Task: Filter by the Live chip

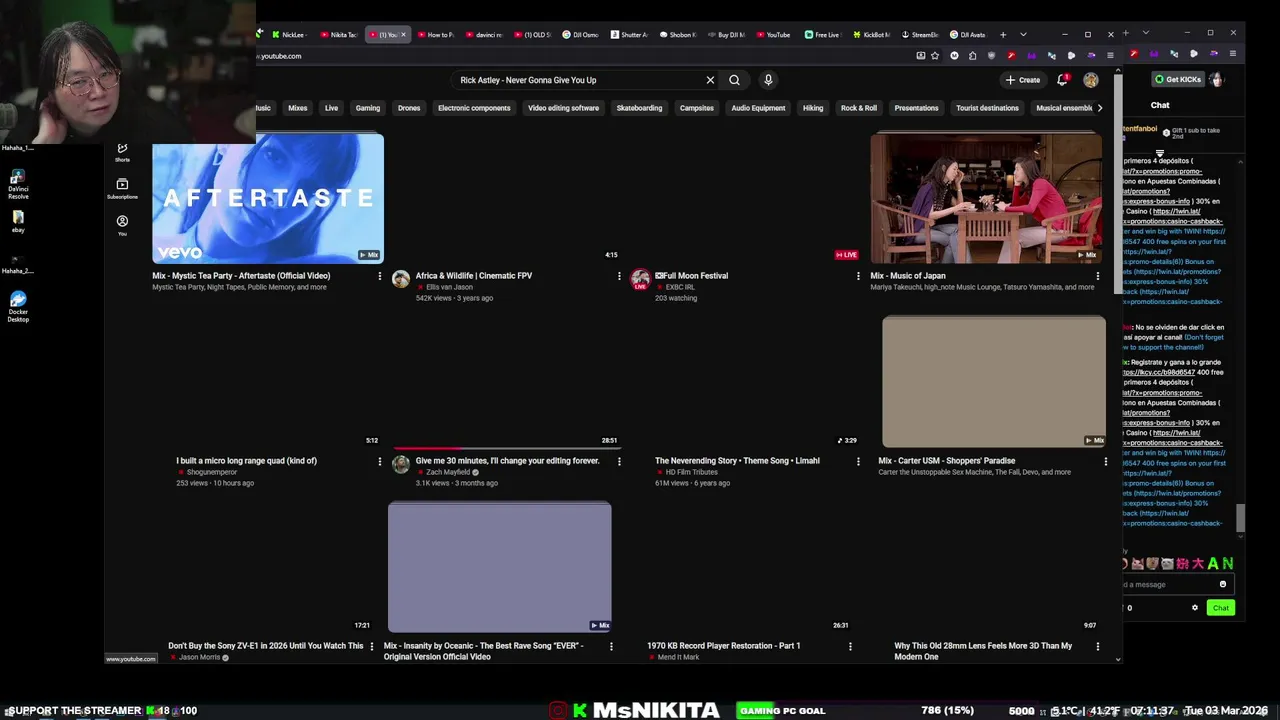Action: coord(331,108)
